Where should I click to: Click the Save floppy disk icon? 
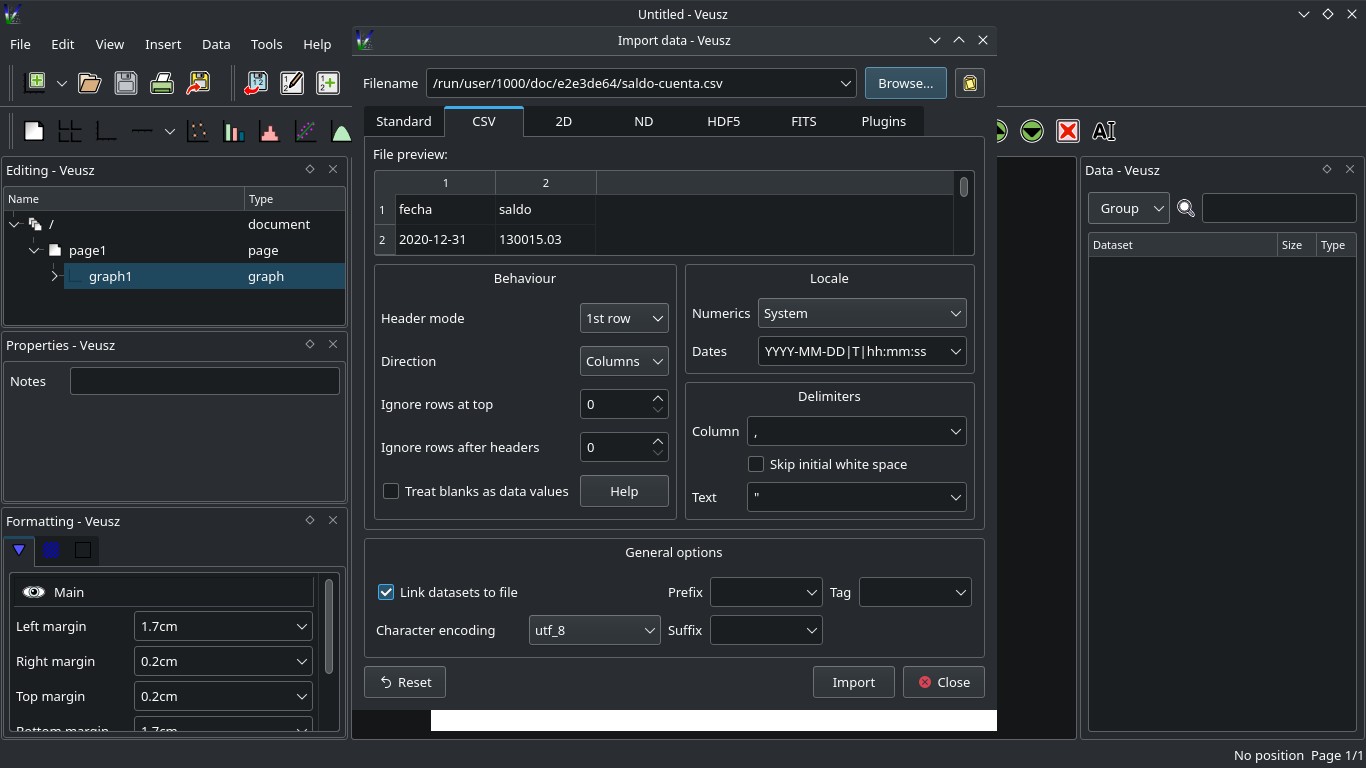tap(126, 83)
